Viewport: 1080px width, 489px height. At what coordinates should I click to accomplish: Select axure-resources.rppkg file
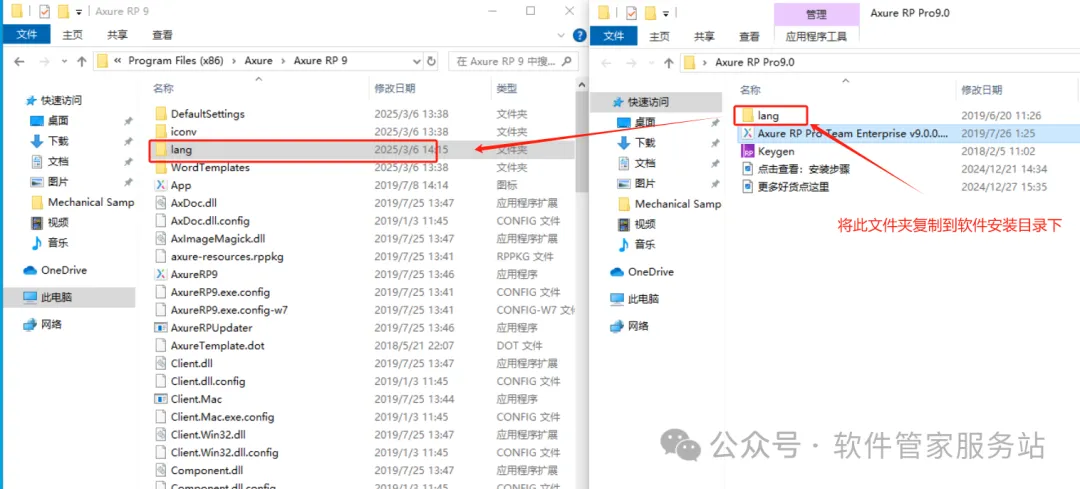click(227, 256)
